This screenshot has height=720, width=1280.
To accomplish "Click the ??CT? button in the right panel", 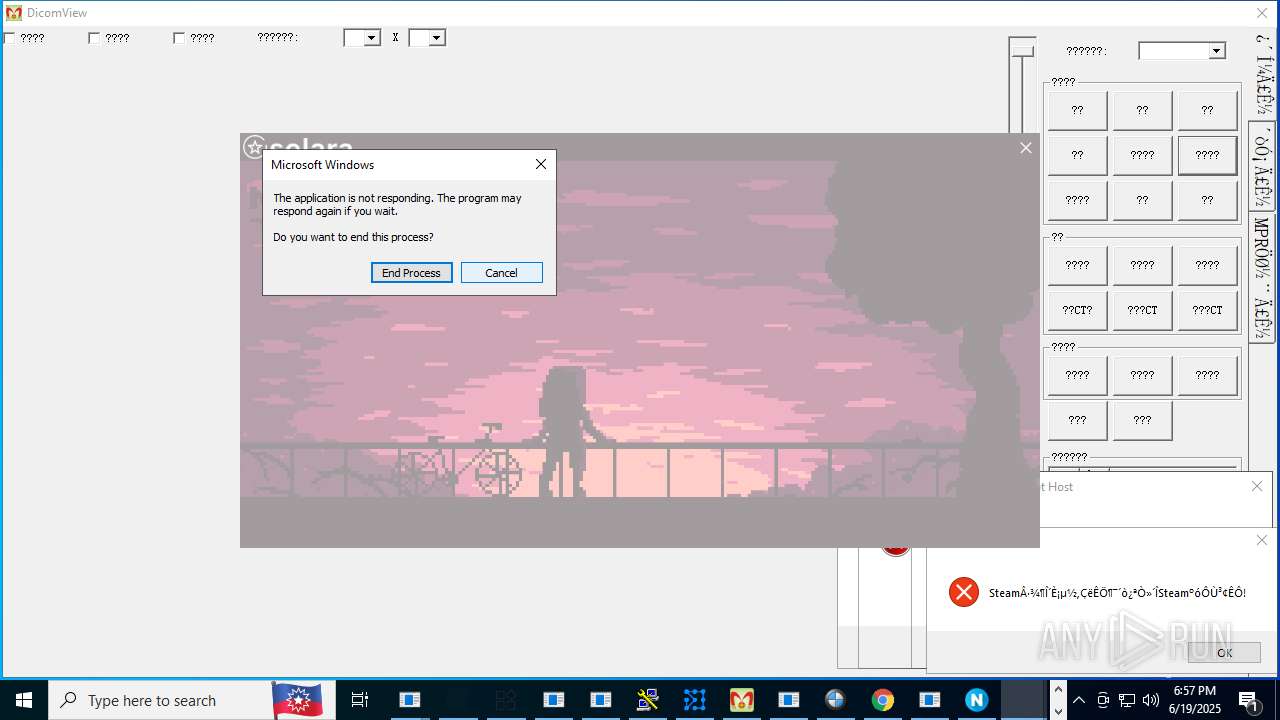I will 1077,310.
